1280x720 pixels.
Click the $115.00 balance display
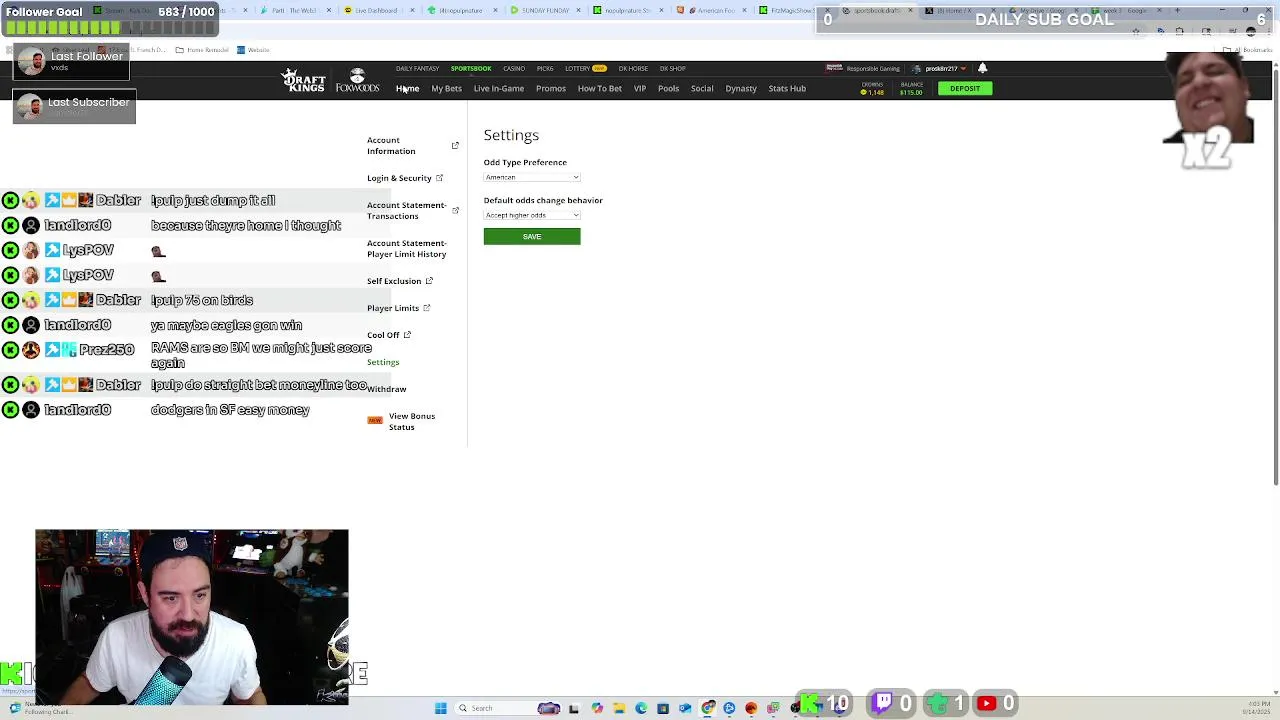(x=911, y=90)
